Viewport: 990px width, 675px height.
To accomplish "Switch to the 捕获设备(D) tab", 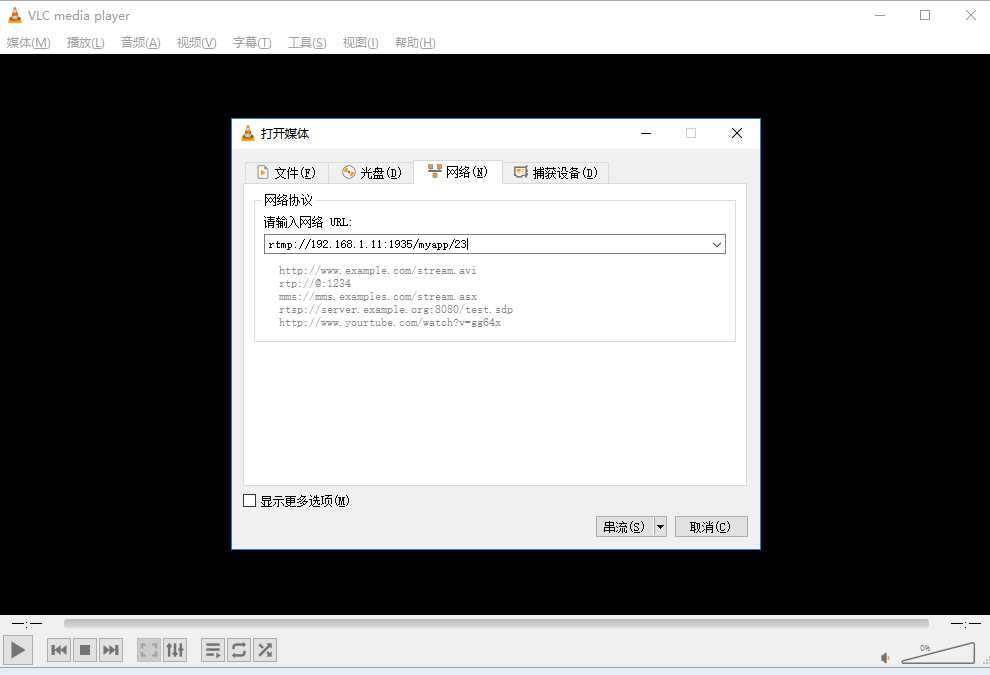I will (556, 172).
